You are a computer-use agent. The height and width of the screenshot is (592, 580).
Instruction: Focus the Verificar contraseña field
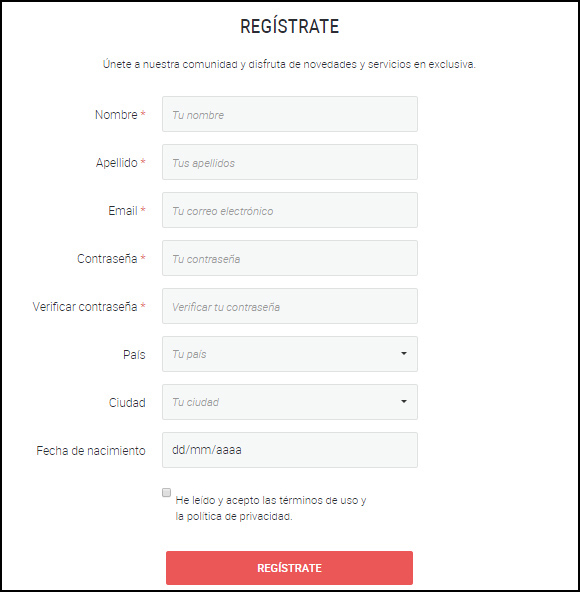tap(290, 306)
